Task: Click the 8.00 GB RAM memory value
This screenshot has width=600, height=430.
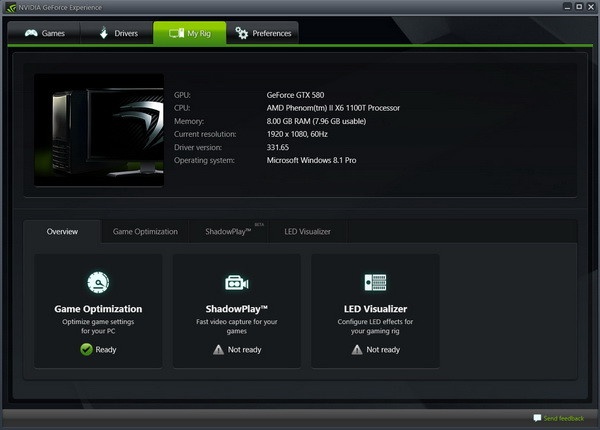Action: pyautogui.click(x=316, y=121)
